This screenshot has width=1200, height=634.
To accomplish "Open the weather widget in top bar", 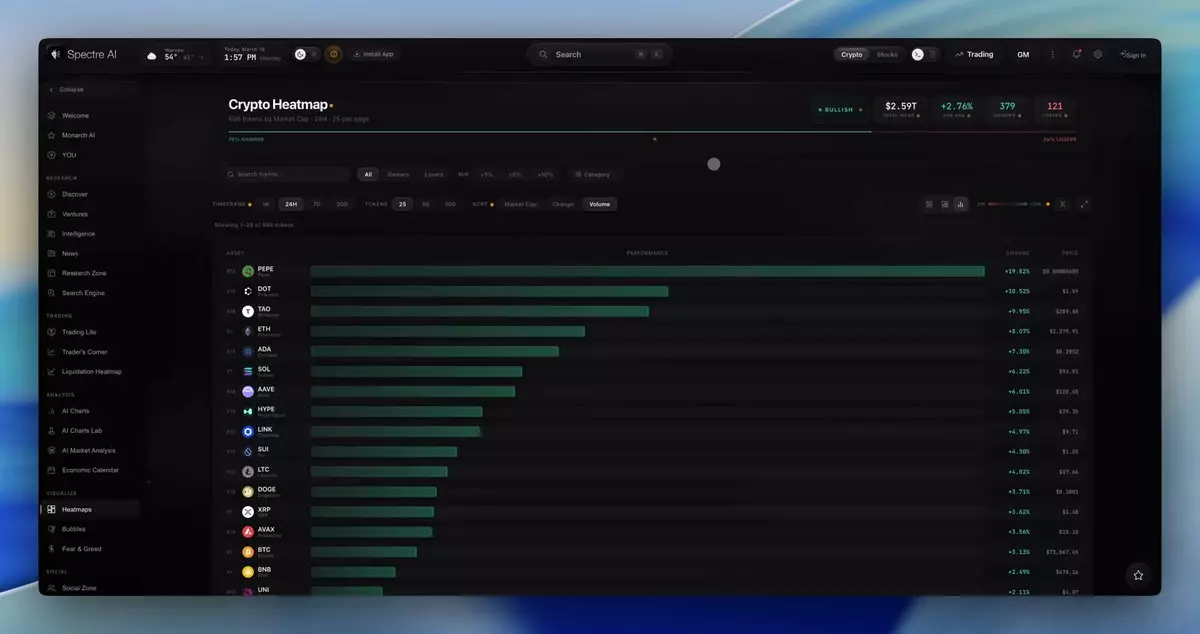I will [176, 55].
